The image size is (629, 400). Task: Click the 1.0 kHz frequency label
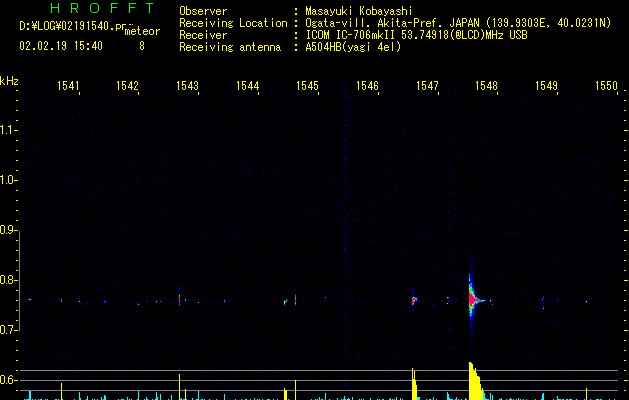(x=8, y=180)
